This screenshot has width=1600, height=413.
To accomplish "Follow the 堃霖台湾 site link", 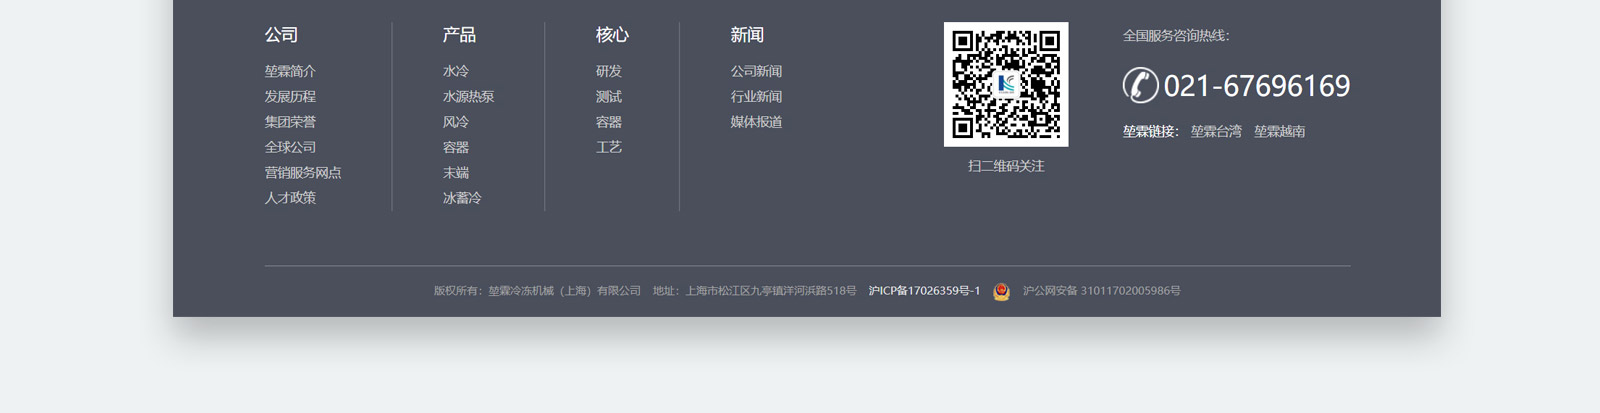I will point(1216,132).
